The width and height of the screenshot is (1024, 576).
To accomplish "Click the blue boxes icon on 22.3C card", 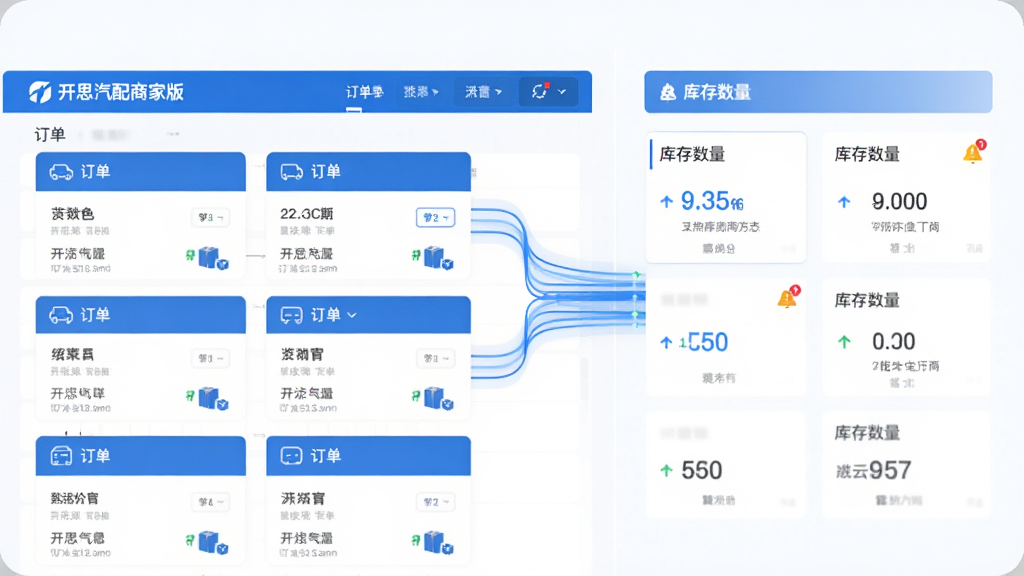I will [x=438, y=257].
